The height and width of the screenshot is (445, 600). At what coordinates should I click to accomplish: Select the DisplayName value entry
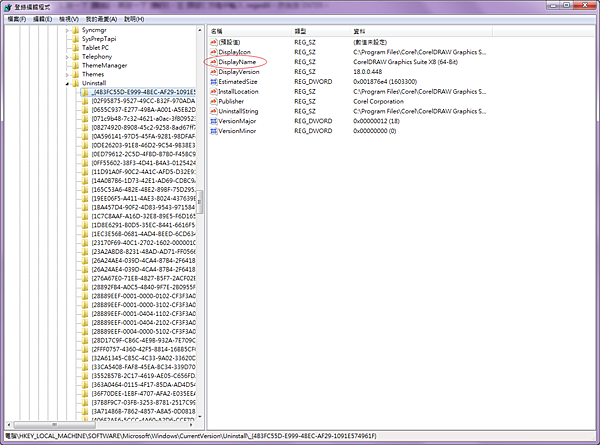coord(237,62)
